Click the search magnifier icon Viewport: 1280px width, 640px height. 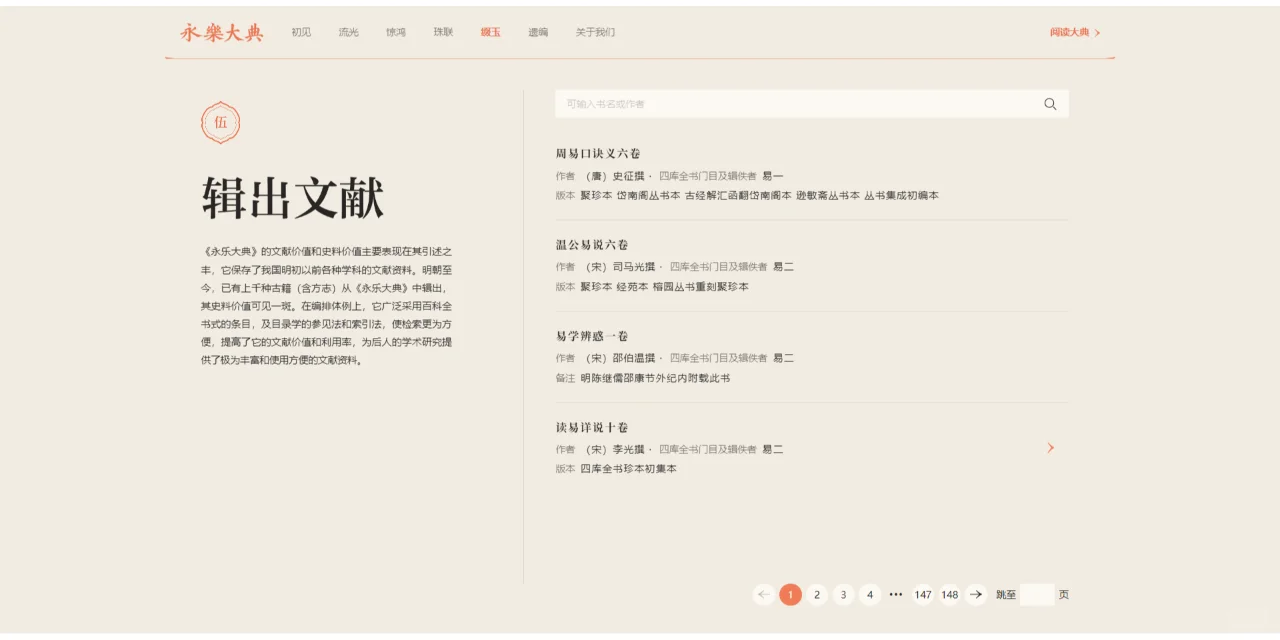point(1050,104)
